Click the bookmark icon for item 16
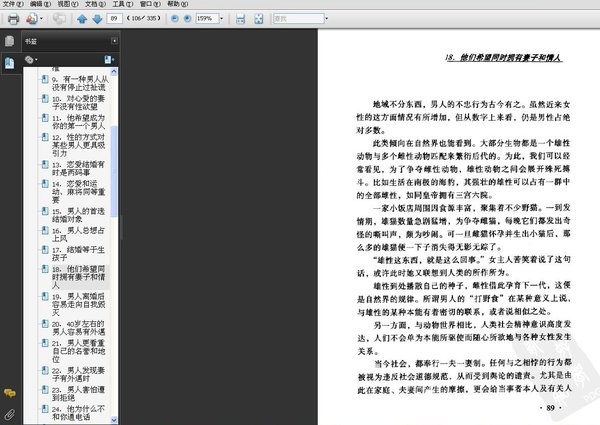 [x=45, y=230]
